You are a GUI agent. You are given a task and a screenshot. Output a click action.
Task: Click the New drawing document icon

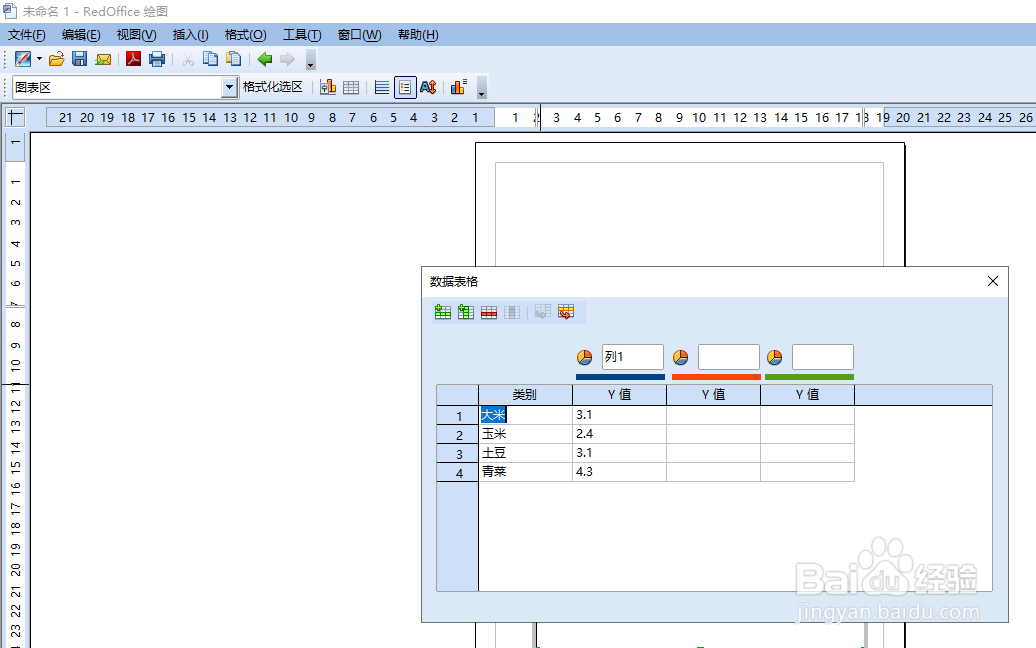click(23, 59)
